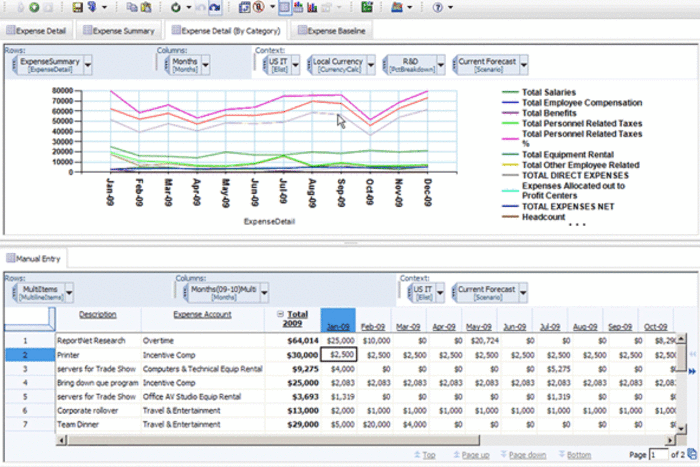
Task: Click the save floppy disk icon
Action: point(78,7)
